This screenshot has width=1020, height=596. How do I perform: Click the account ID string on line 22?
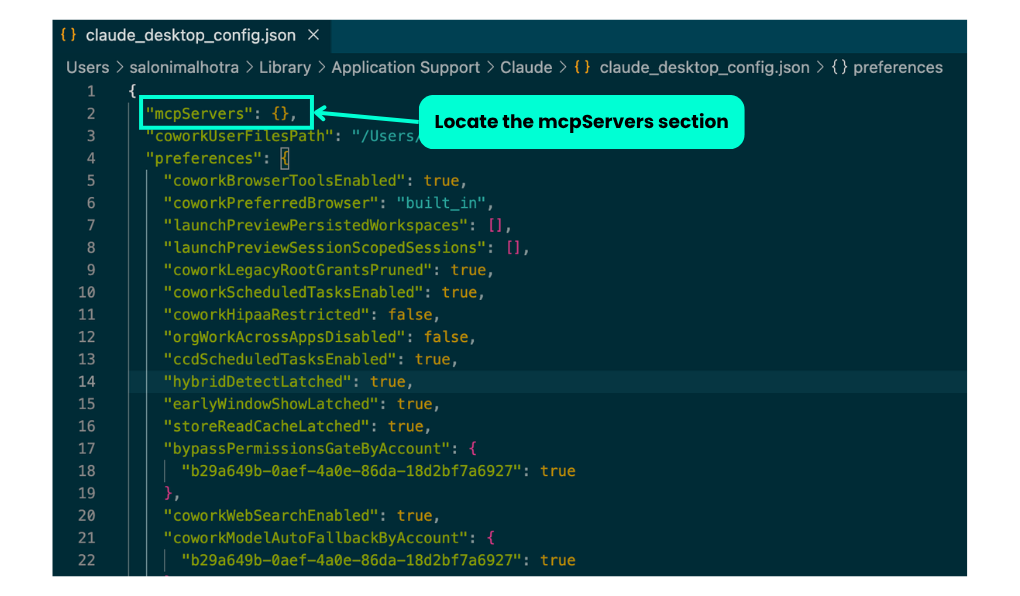click(351, 560)
